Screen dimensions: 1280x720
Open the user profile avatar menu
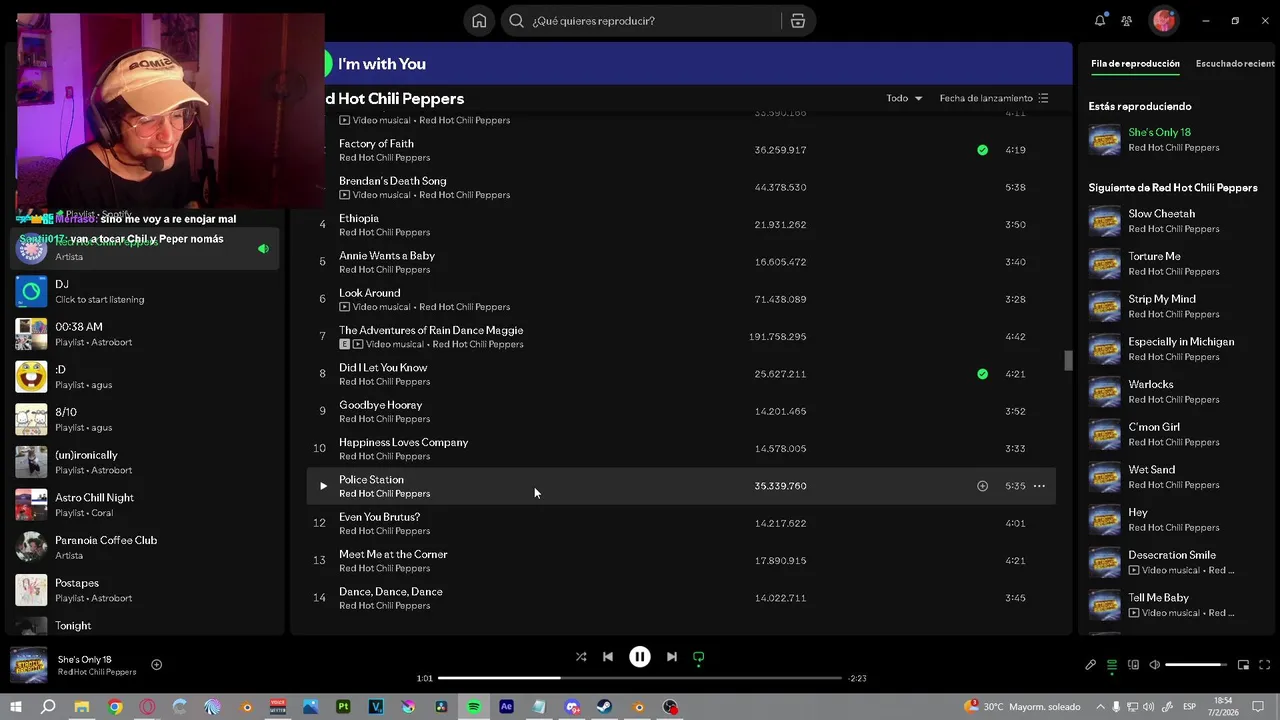(x=1163, y=20)
